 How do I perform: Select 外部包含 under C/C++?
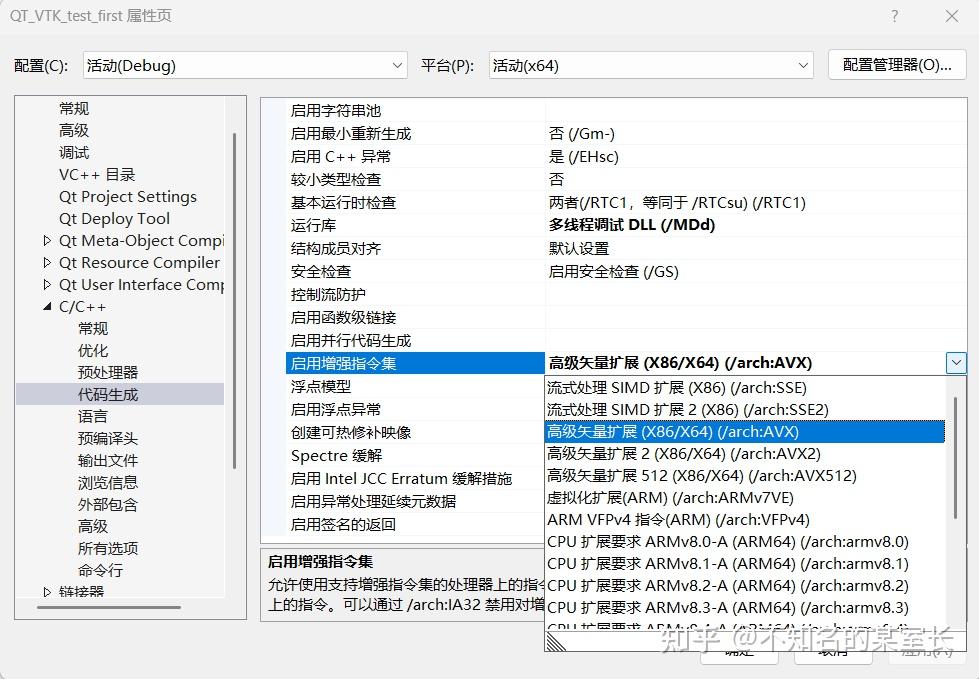(x=108, y=504)
